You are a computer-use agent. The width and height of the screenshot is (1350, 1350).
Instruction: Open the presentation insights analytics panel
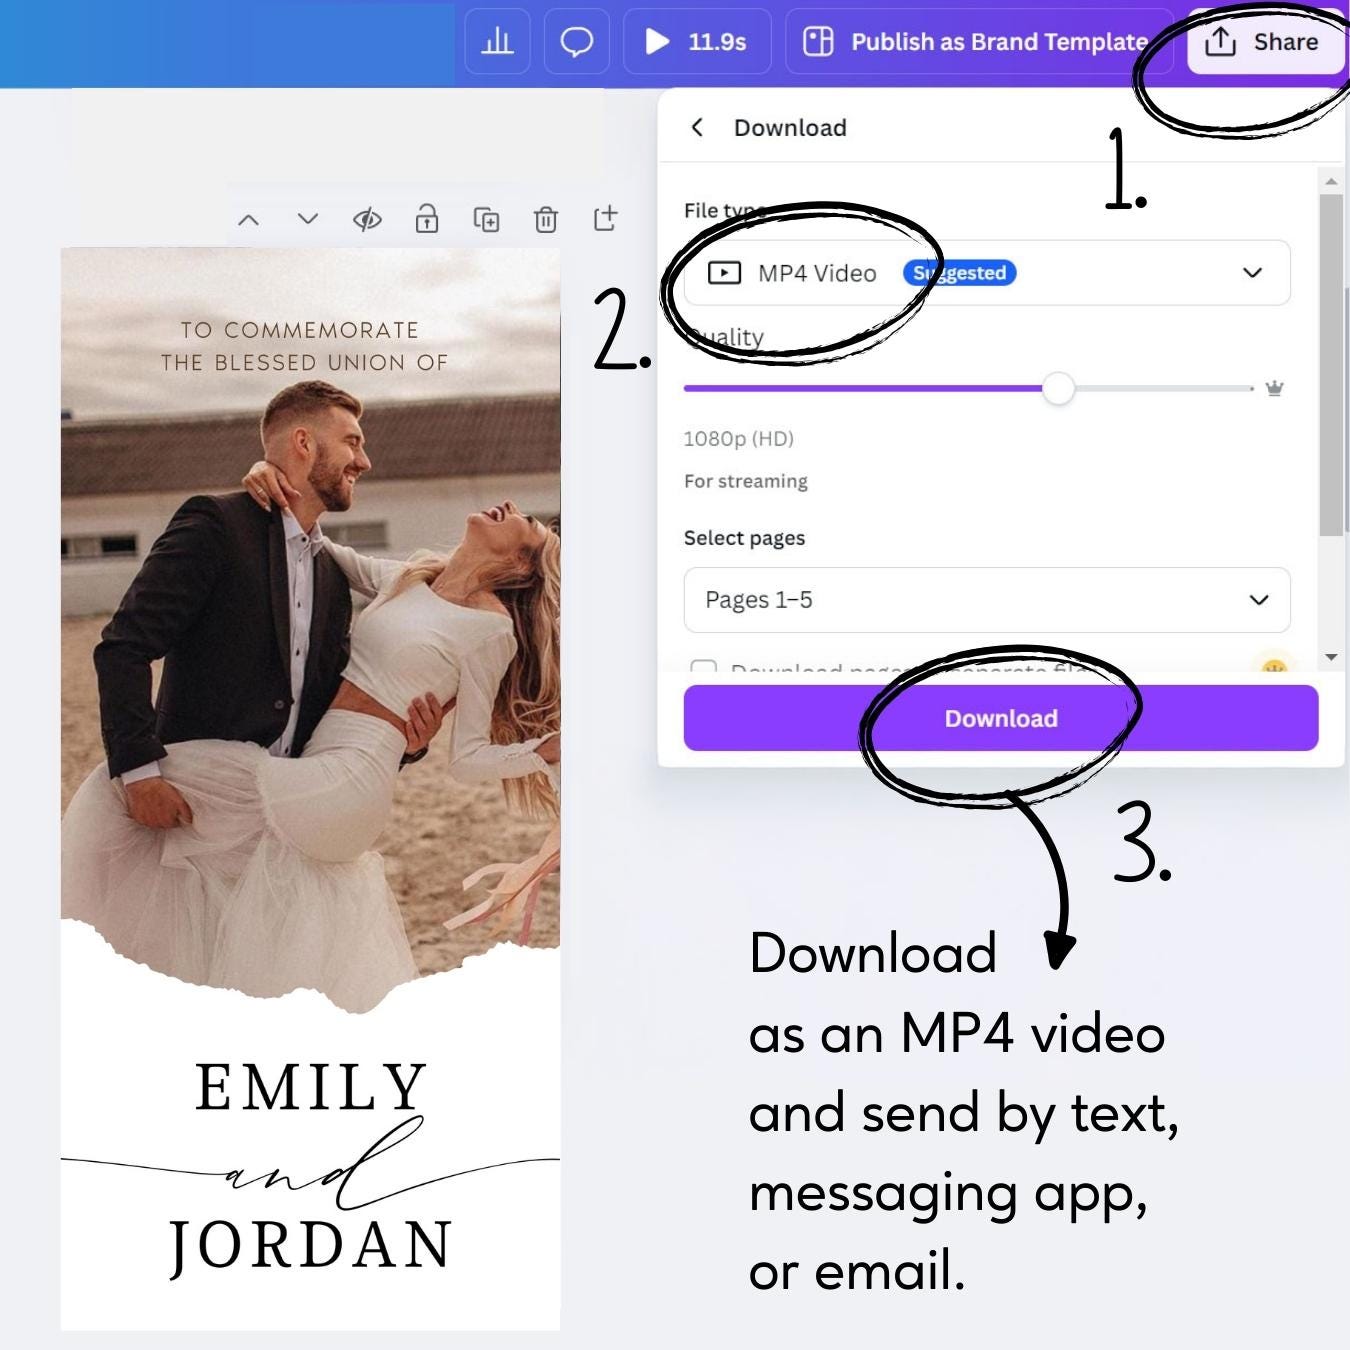coord(497,41)
